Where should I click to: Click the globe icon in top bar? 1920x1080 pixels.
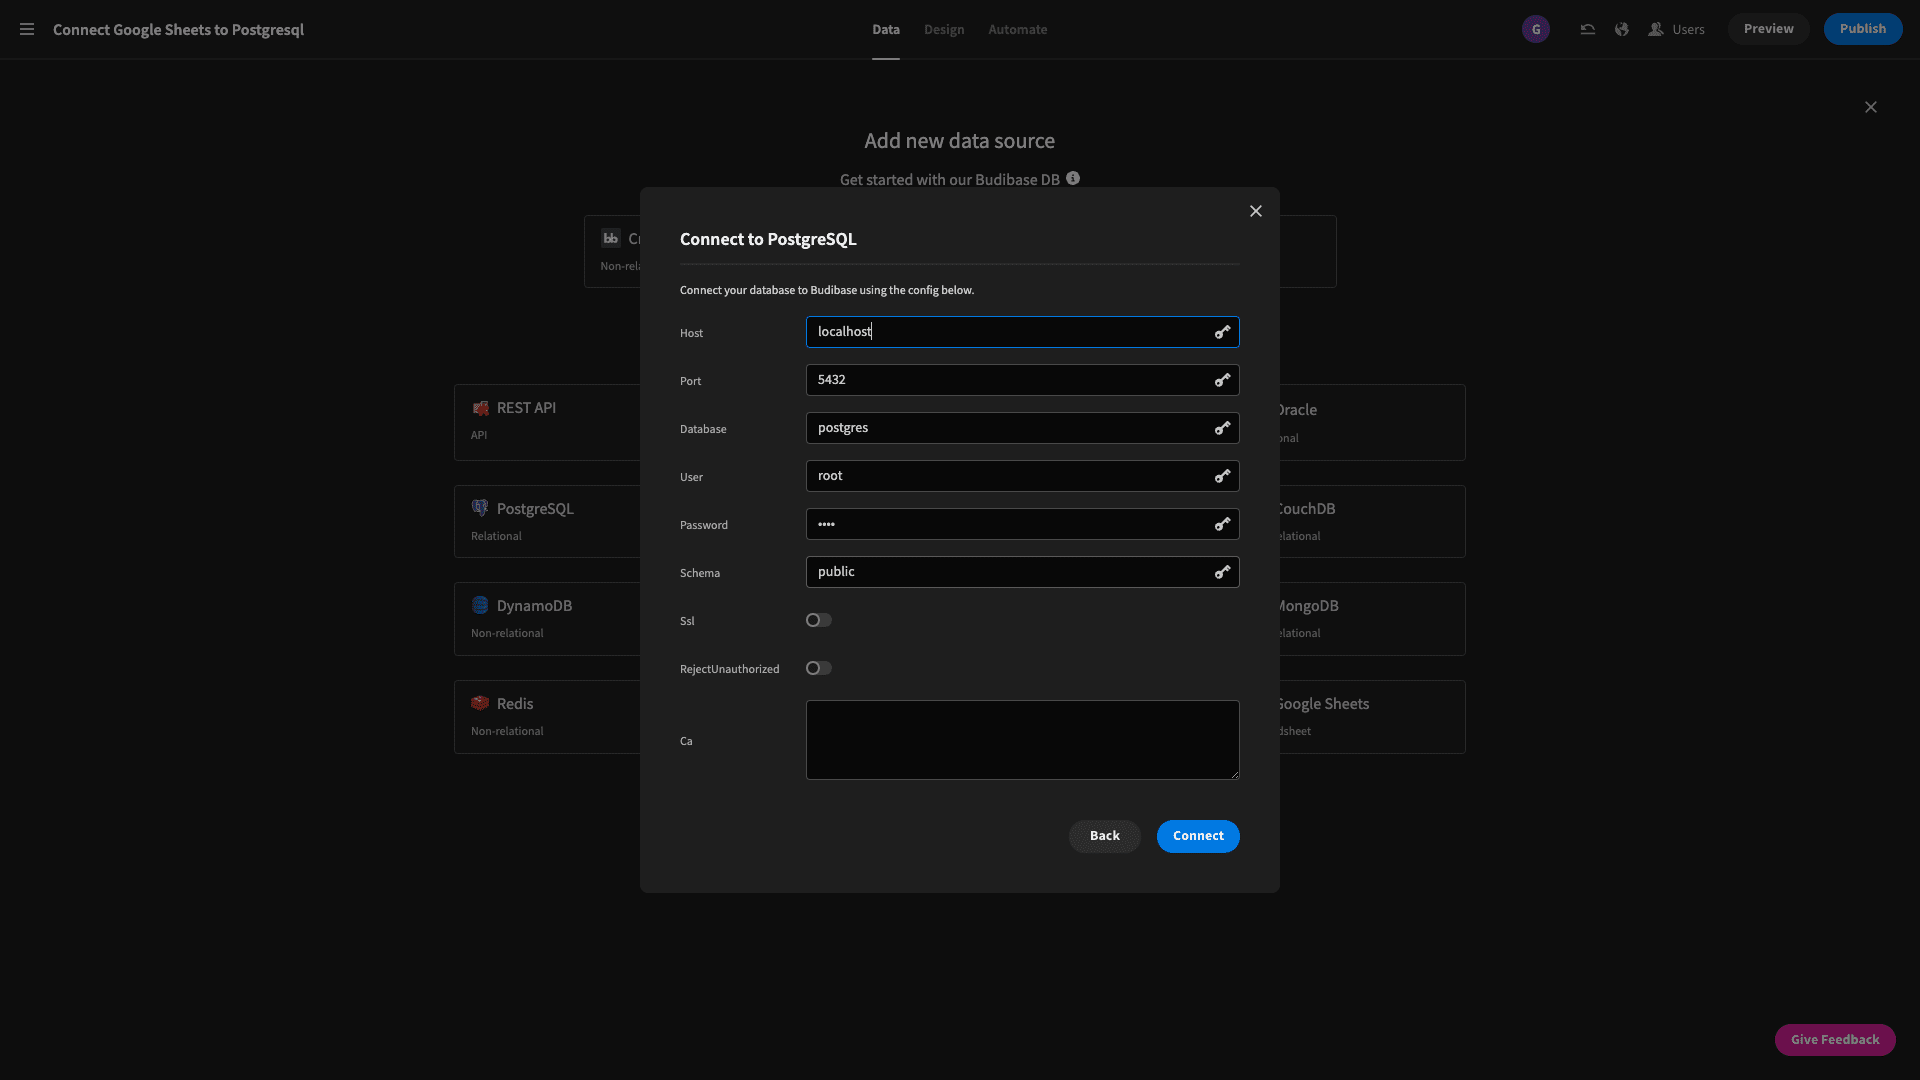click(x=1621, y=30)
